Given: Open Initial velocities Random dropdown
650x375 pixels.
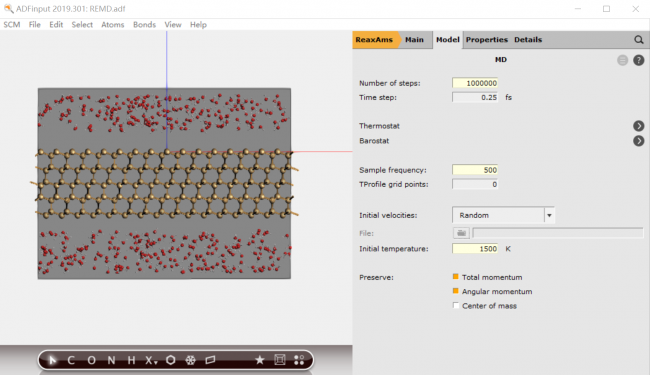Looking at the screenshot, I should point(503,215).
